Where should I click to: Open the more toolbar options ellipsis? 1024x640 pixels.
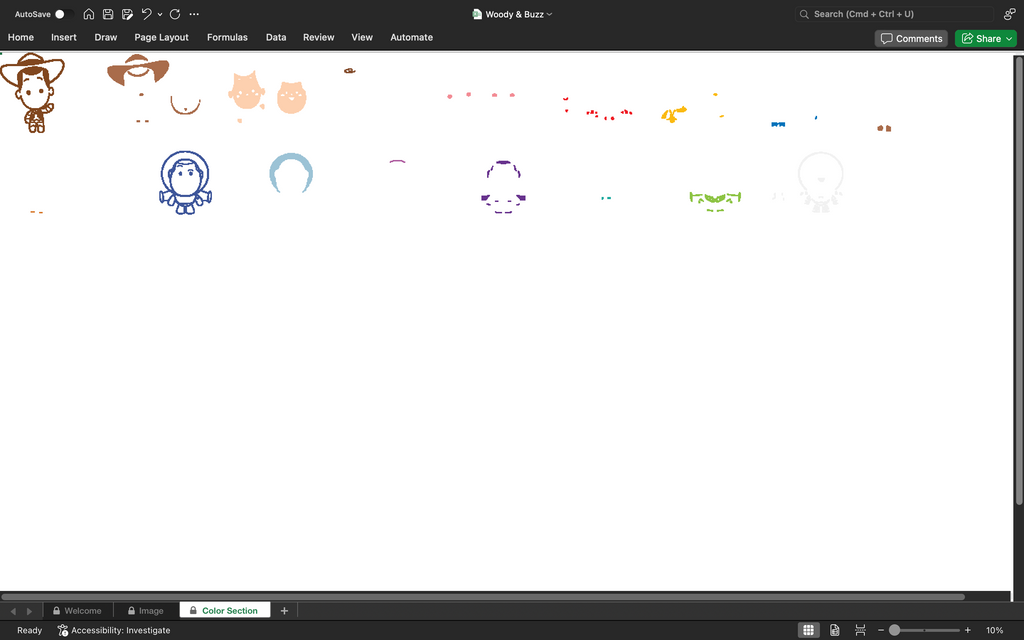point(194,14)
